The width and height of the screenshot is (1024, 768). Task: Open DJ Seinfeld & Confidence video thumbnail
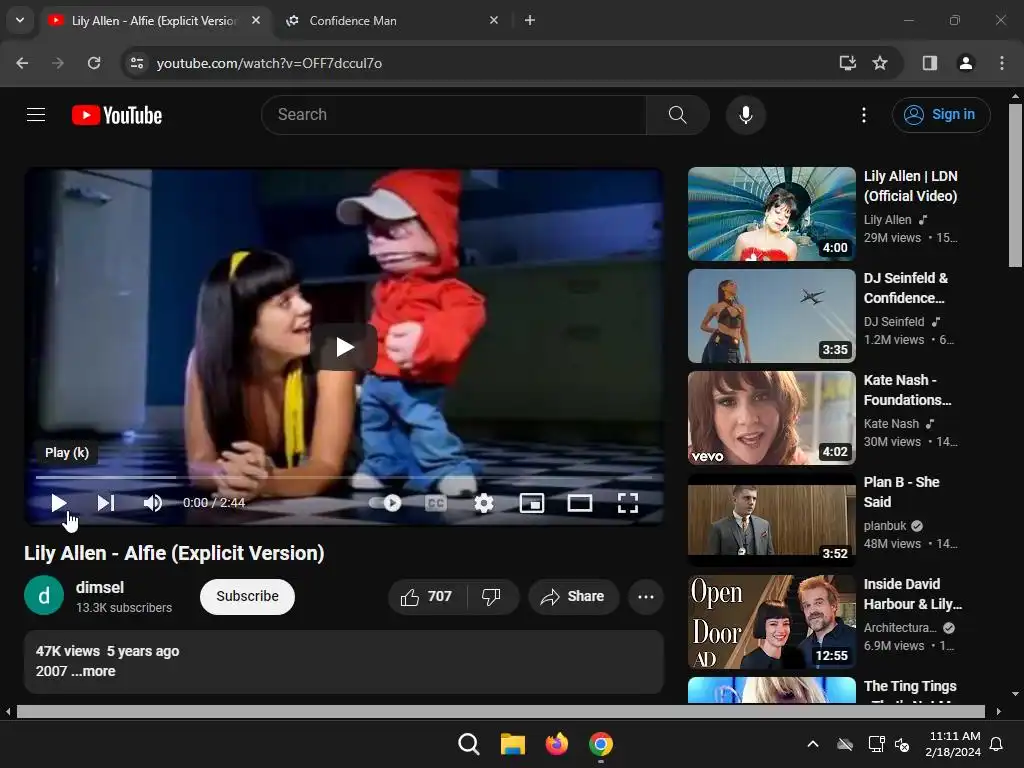pyautogui.click(x=771, y=316)
